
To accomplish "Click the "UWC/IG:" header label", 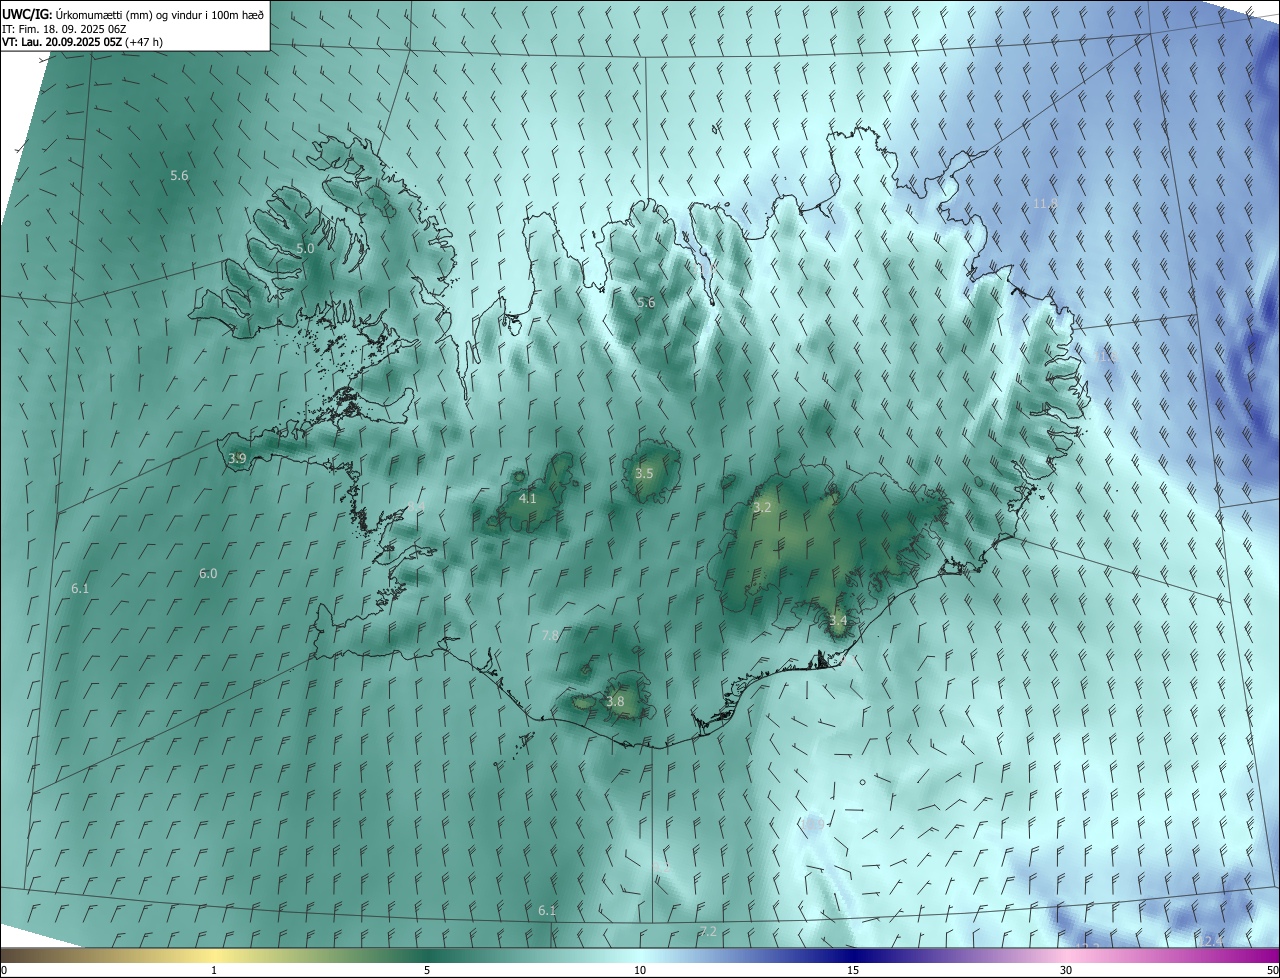I will coord(27,14).
